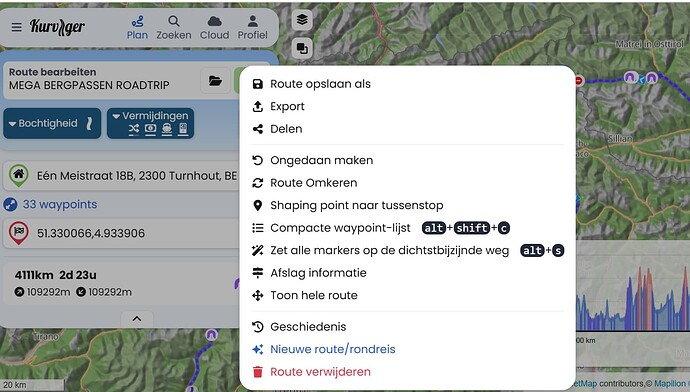Viewport: 690px width, 392px height.
Task: Open saved routes folder icon
Action: tap(215, 81)
